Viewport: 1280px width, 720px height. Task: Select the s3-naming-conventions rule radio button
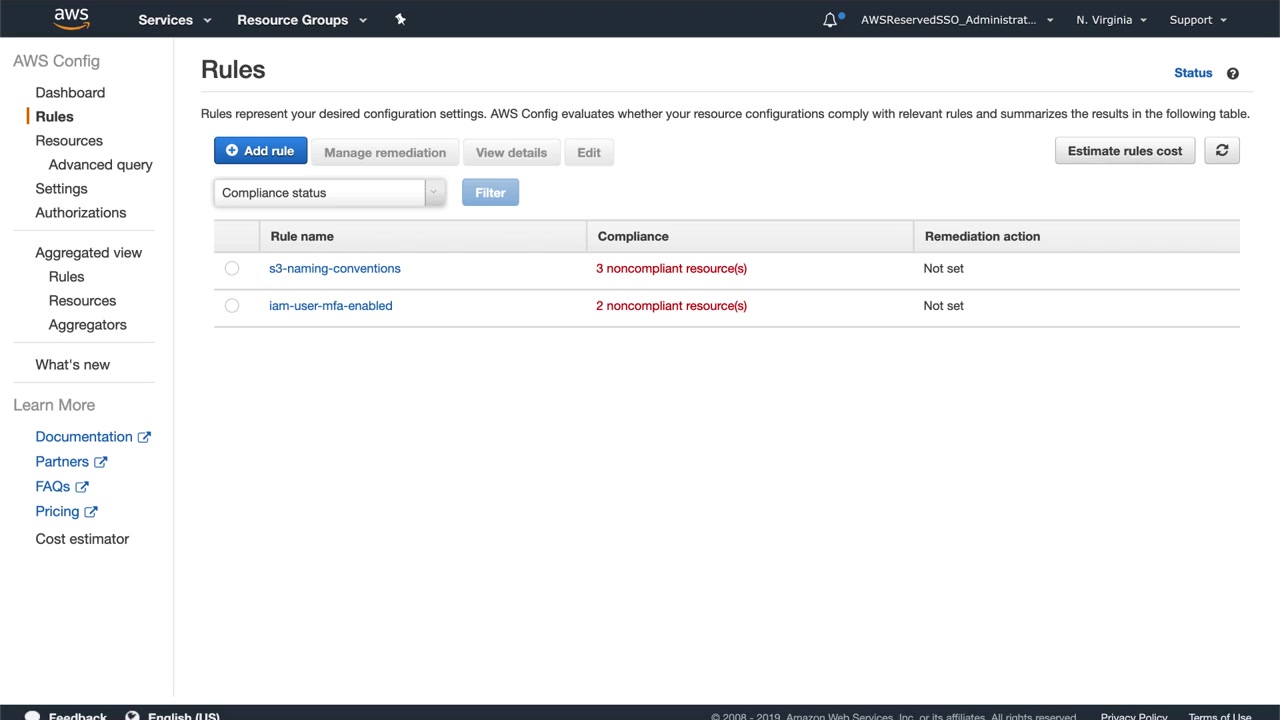[232, 268]
